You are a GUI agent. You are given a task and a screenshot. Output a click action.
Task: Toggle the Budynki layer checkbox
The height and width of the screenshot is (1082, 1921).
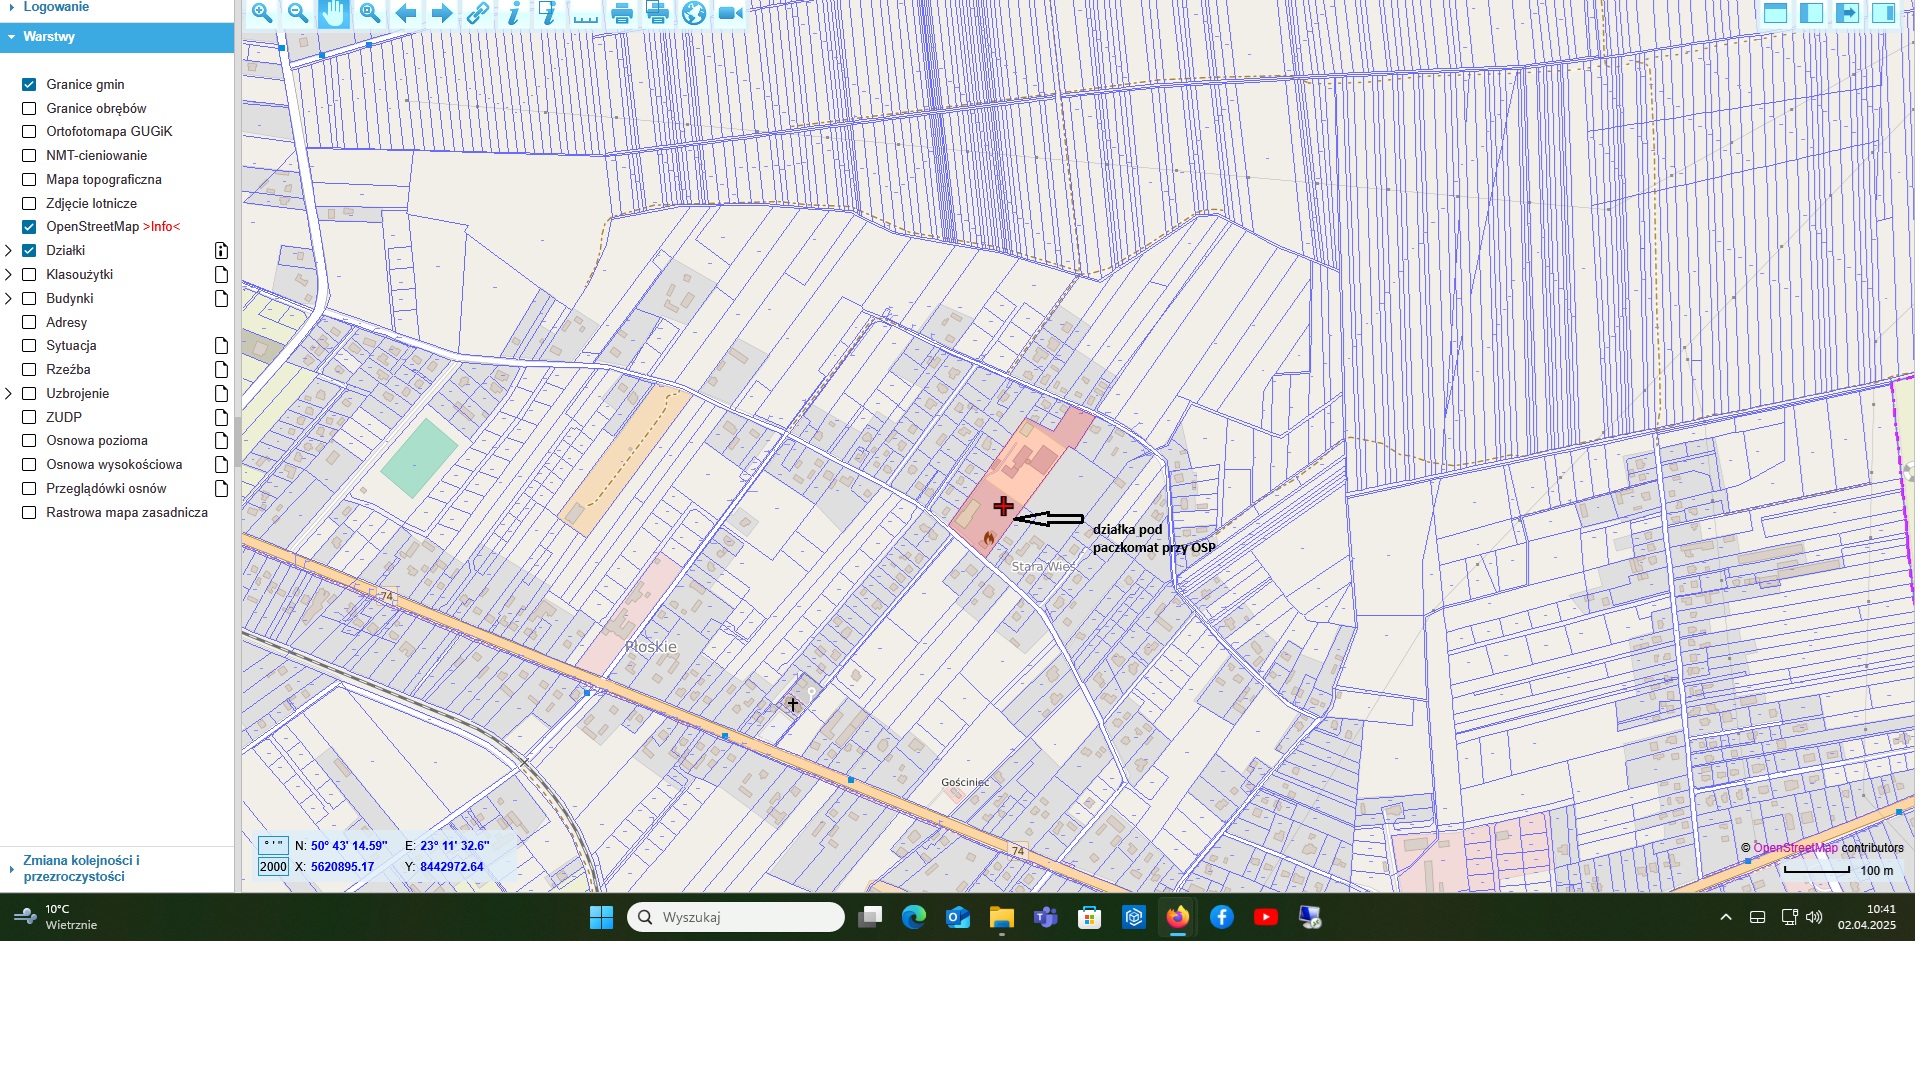[x=29, y=299]
